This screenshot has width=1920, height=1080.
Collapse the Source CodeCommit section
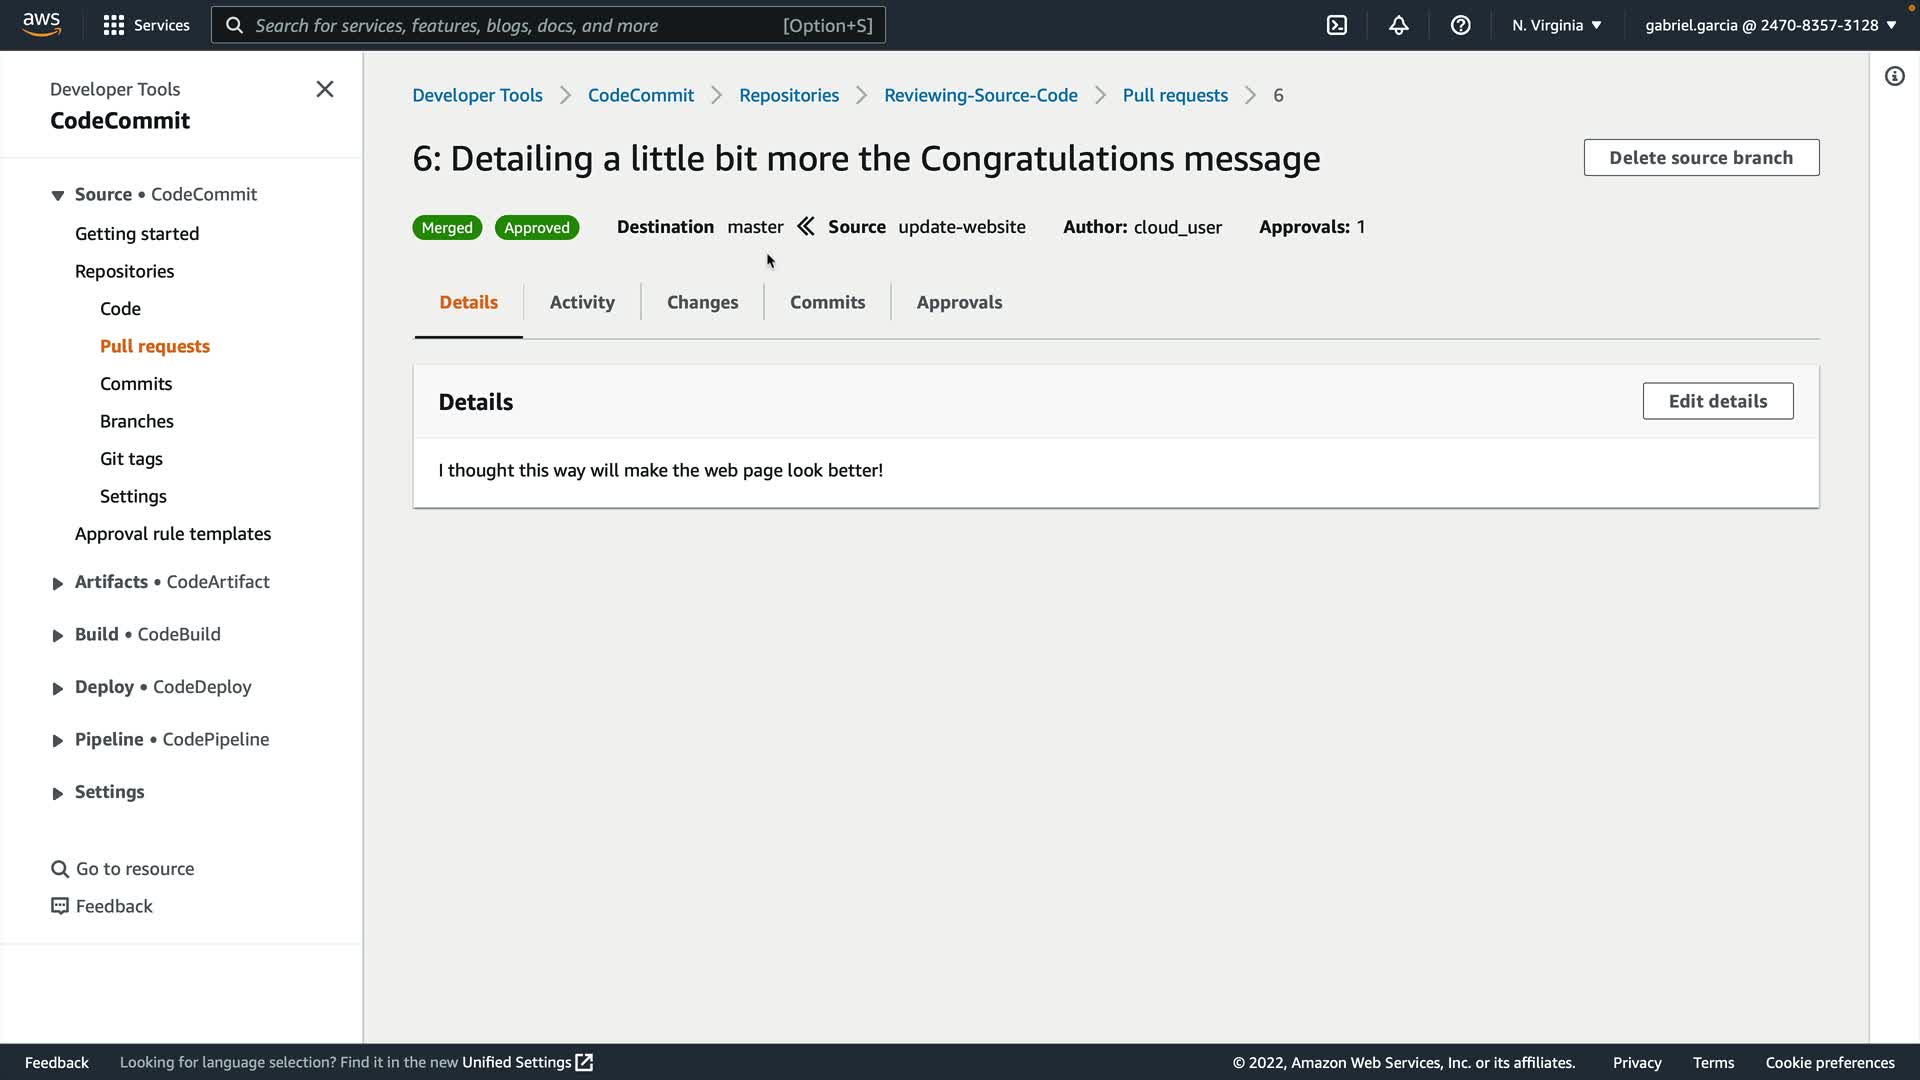point(58,195)
